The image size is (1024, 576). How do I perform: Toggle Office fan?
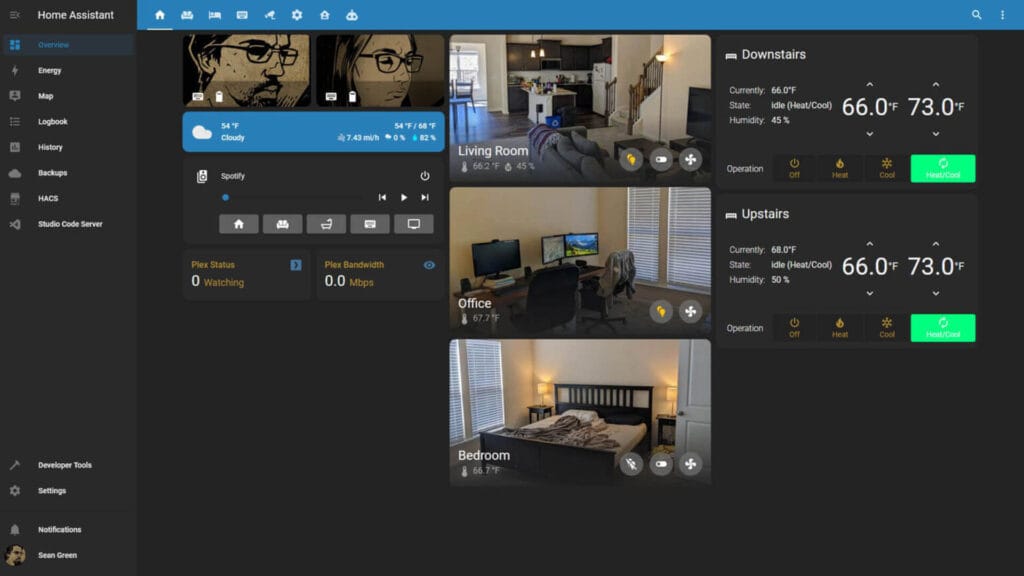[x=690, y=312]
